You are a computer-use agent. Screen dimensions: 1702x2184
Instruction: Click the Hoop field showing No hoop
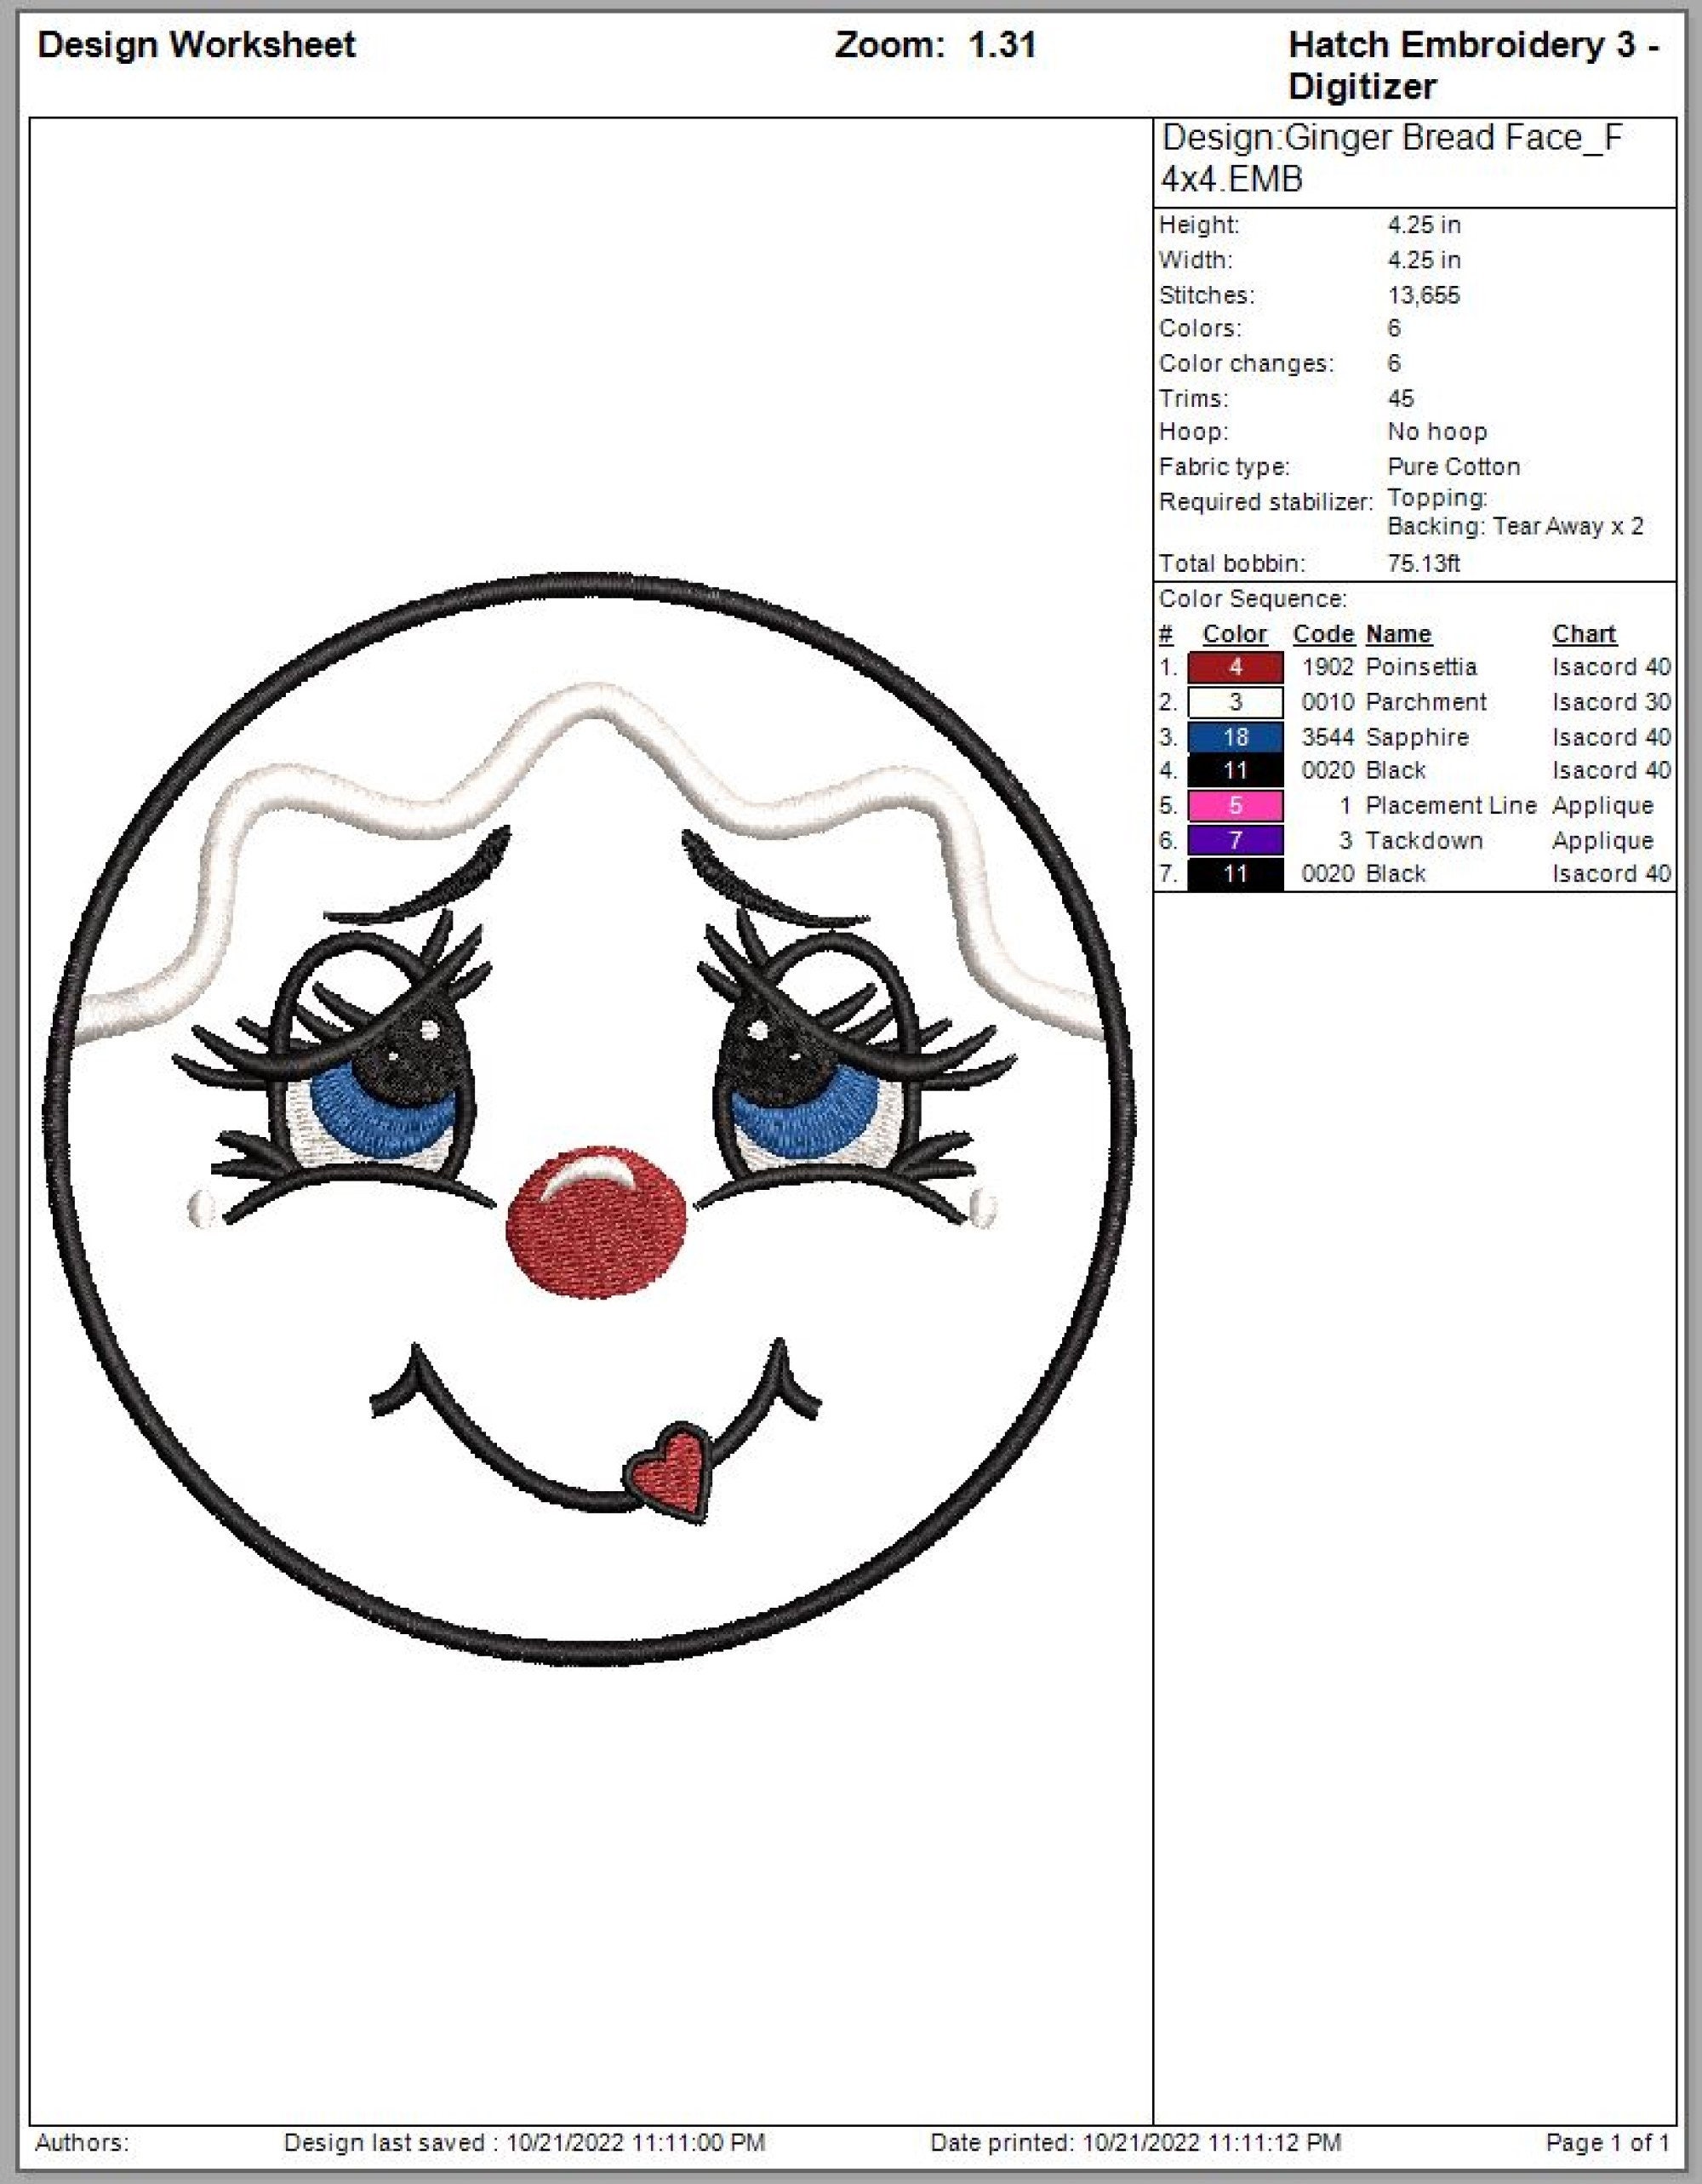1437,432
